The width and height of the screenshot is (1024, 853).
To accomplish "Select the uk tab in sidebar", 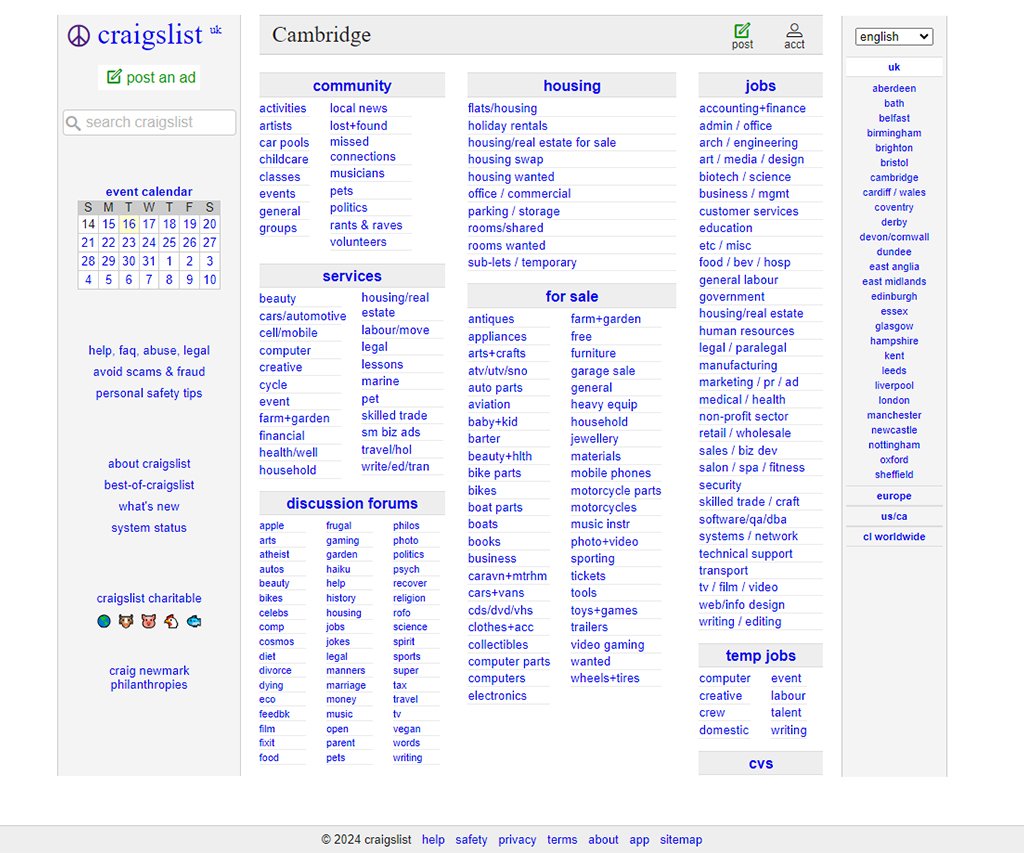I will [x=893, y=66].
